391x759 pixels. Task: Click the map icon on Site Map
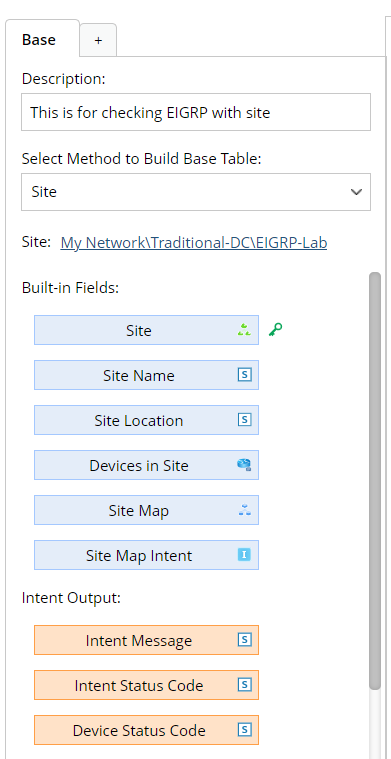[x=244, y=510]
